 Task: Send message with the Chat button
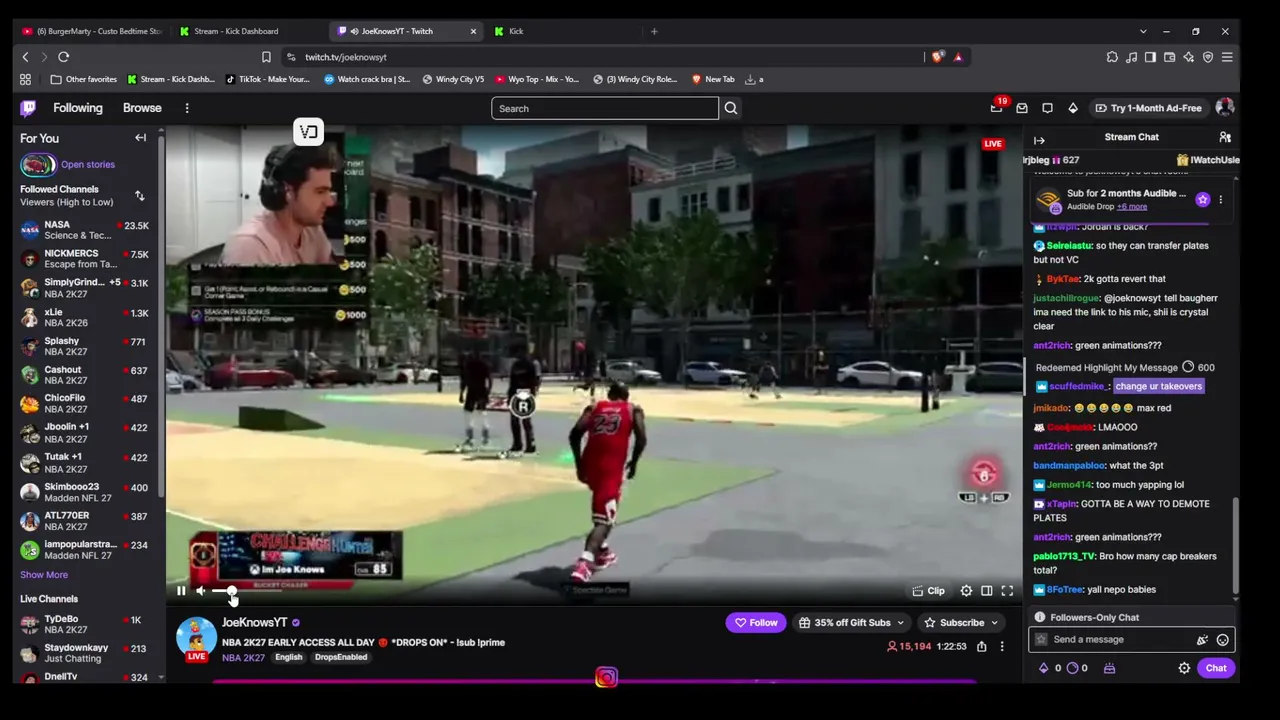coord(1216,668)
